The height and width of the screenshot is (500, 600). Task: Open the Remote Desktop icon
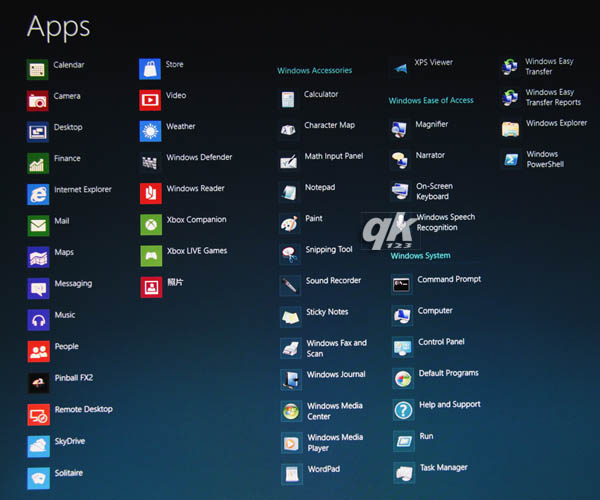point(39,415)
